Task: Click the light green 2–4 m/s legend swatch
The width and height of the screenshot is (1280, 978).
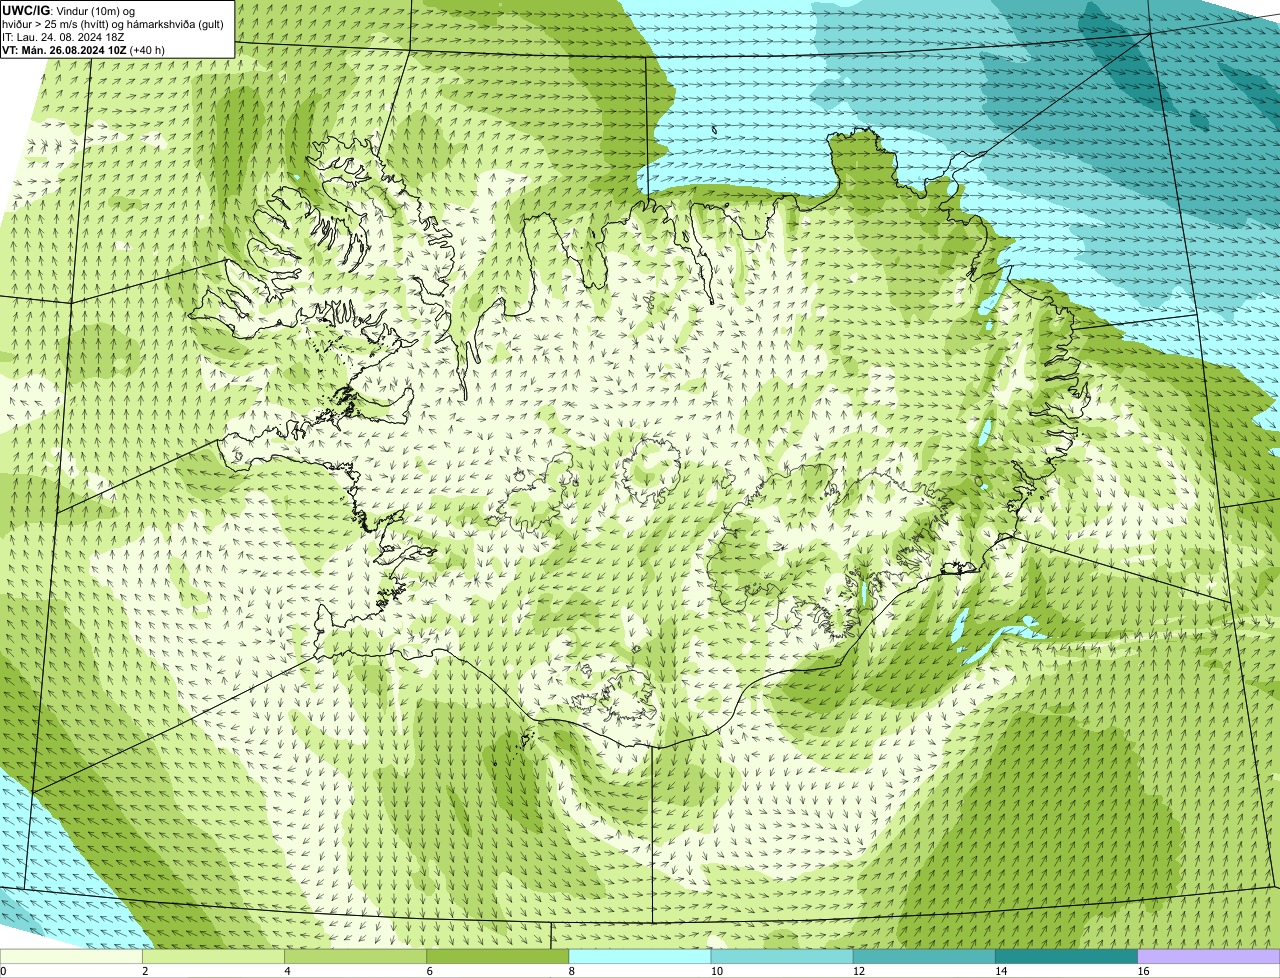Action: 213,956
